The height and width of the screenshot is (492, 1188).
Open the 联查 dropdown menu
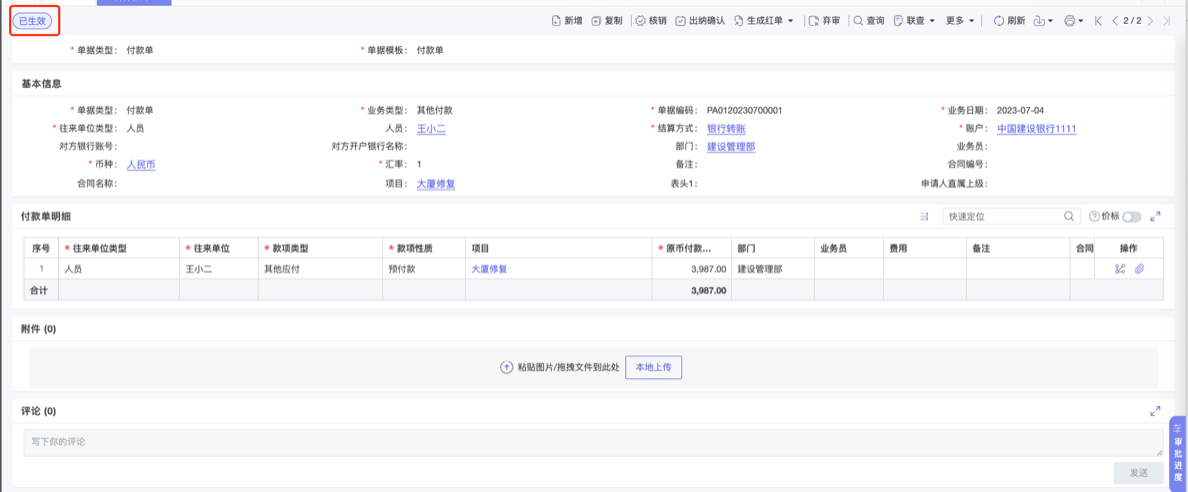914,21
